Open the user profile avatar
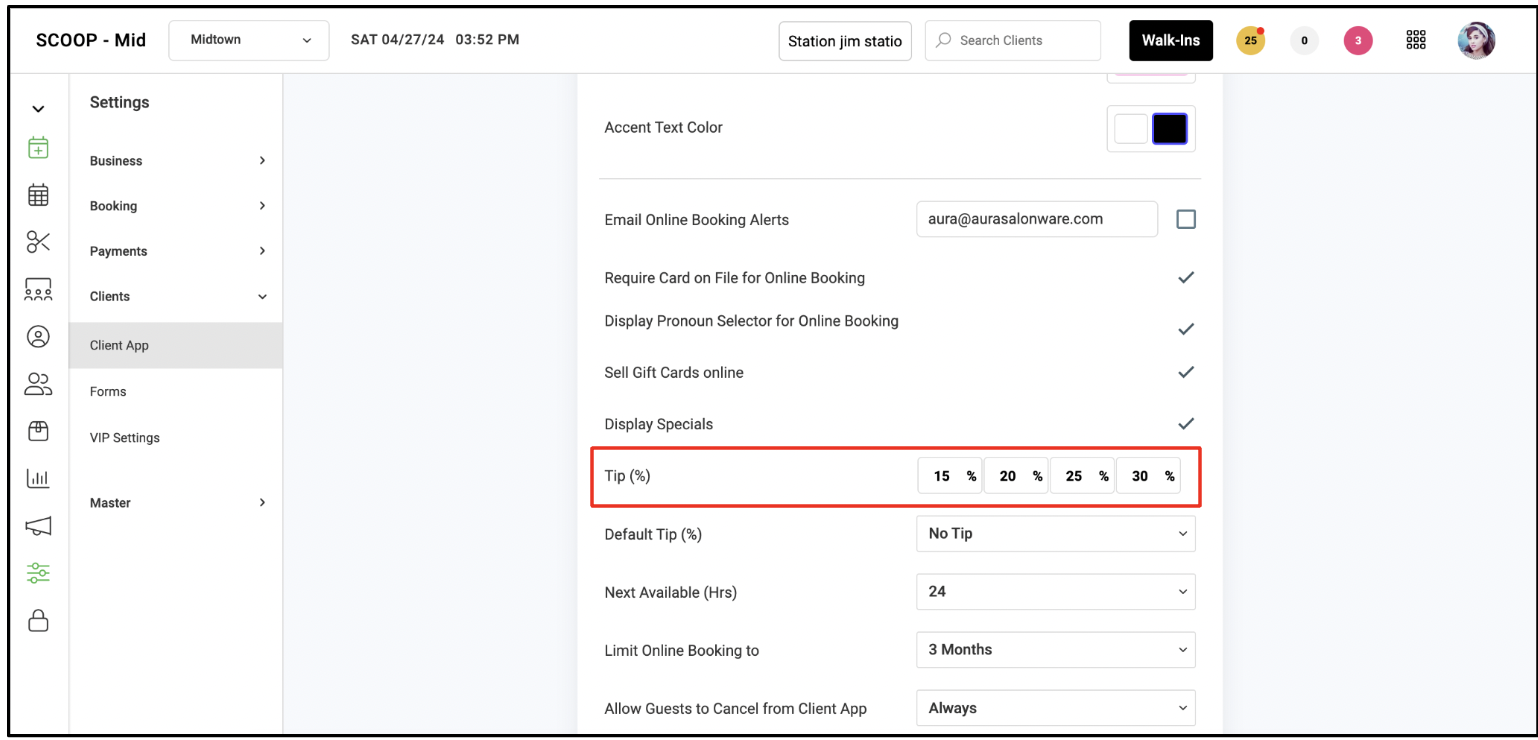Viewport: 1538px width, 740px height. pyautogui.click(x=1476, y=41)
